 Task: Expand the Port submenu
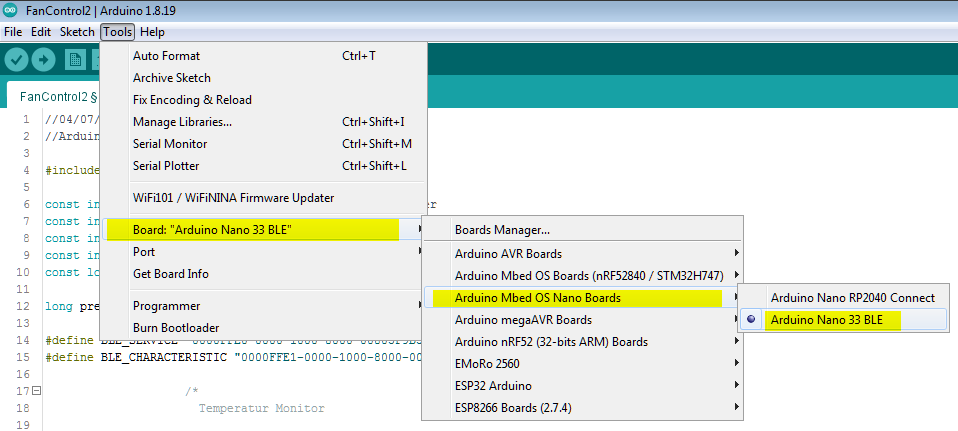263,252
